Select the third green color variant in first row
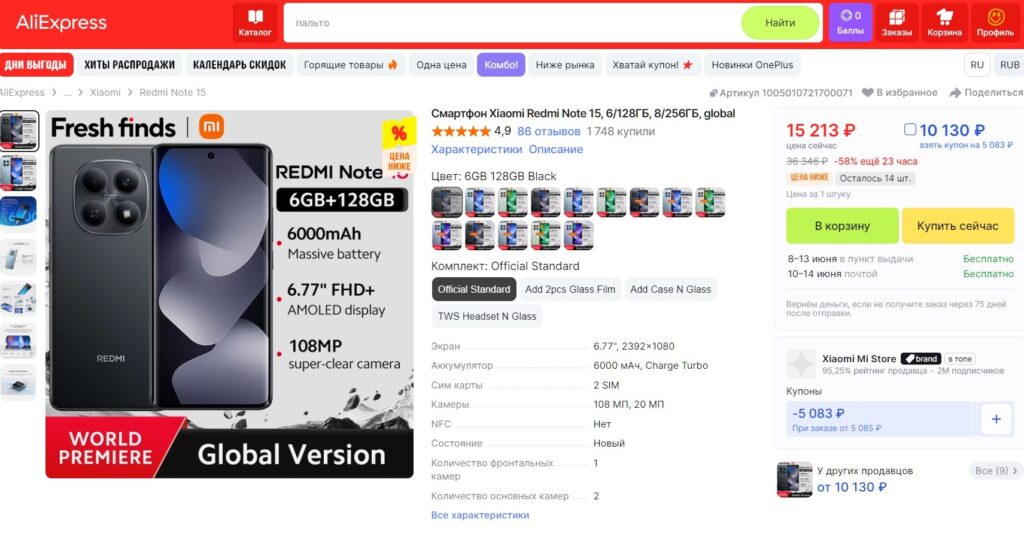The image size is (1024, 537). click(513, 202)
